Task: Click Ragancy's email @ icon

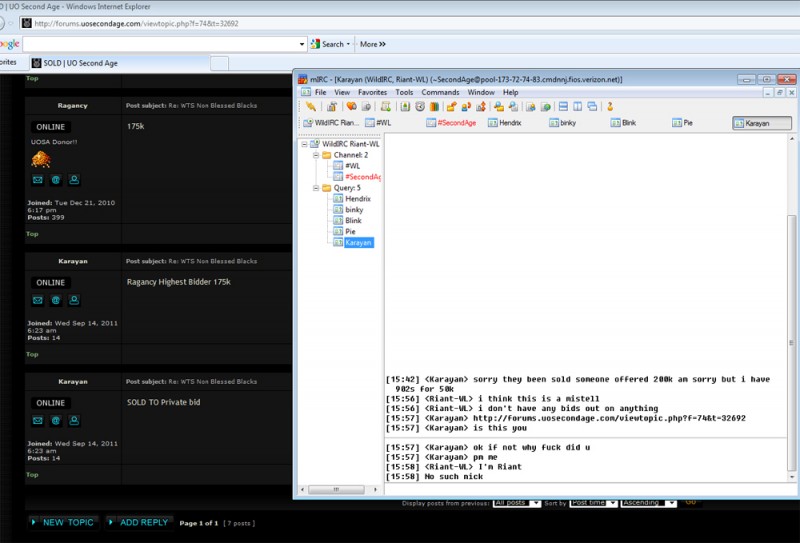Action: [56, 180]
